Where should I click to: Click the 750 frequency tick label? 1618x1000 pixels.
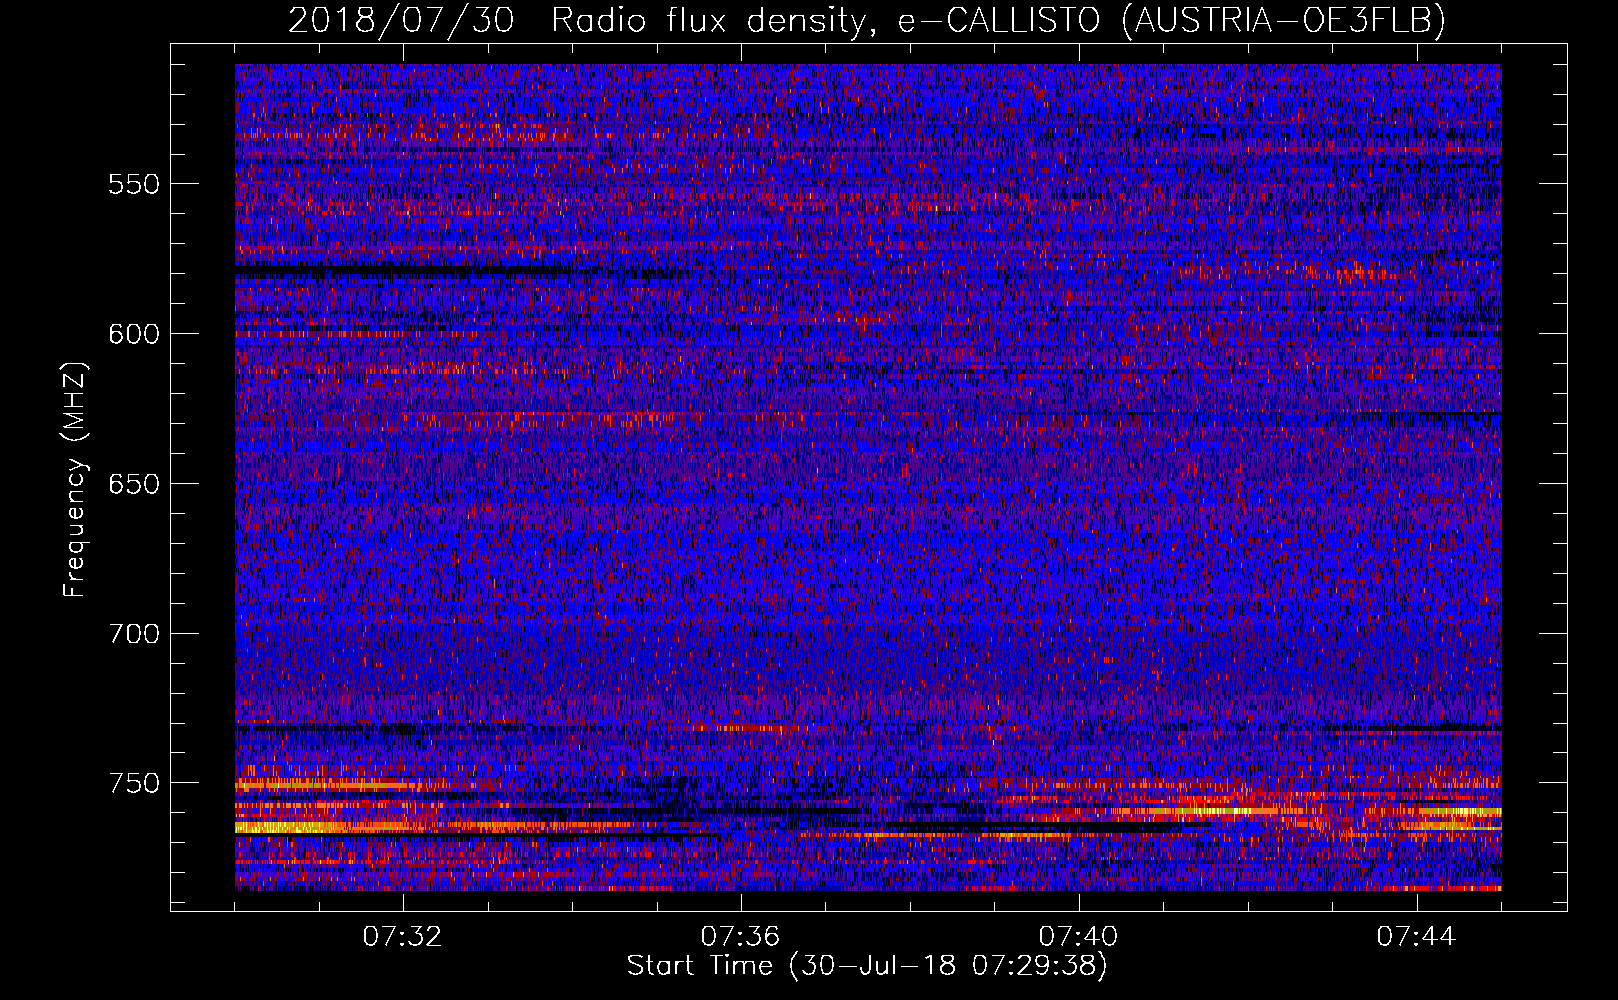[x=134, y=783]
